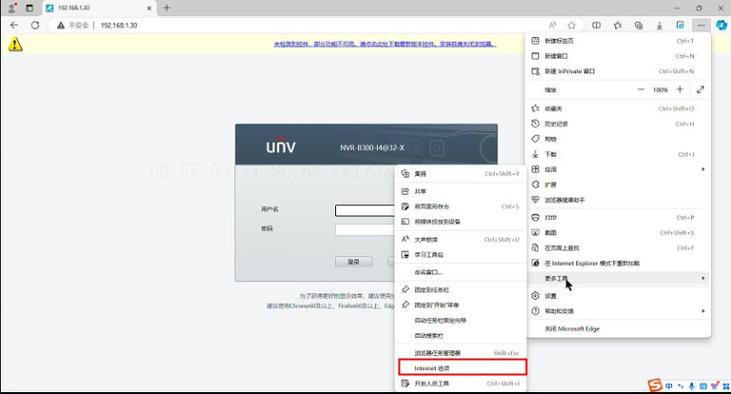The image size is (731, 394).
Task: Select New window (新建窗口) menu item
Action: (x=618, y=56)
